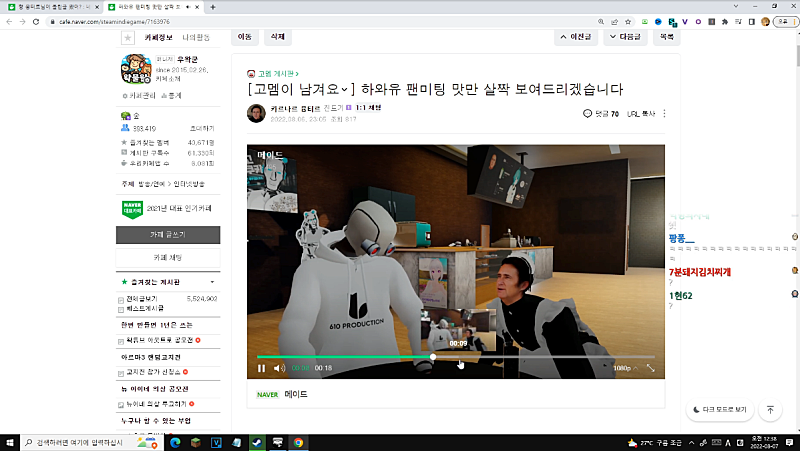Click the scroll-to-top arrow button
The width and height of the screenshot is (800, 451).
[770, 410]
